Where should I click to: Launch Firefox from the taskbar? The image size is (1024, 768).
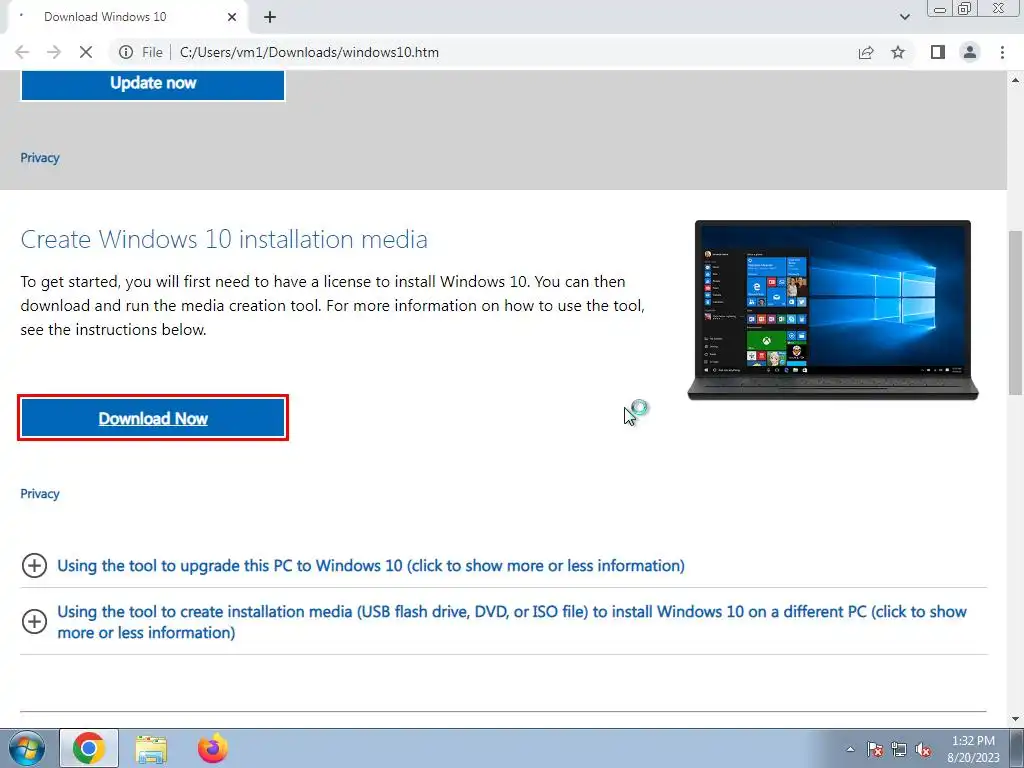tap(213, 748)
